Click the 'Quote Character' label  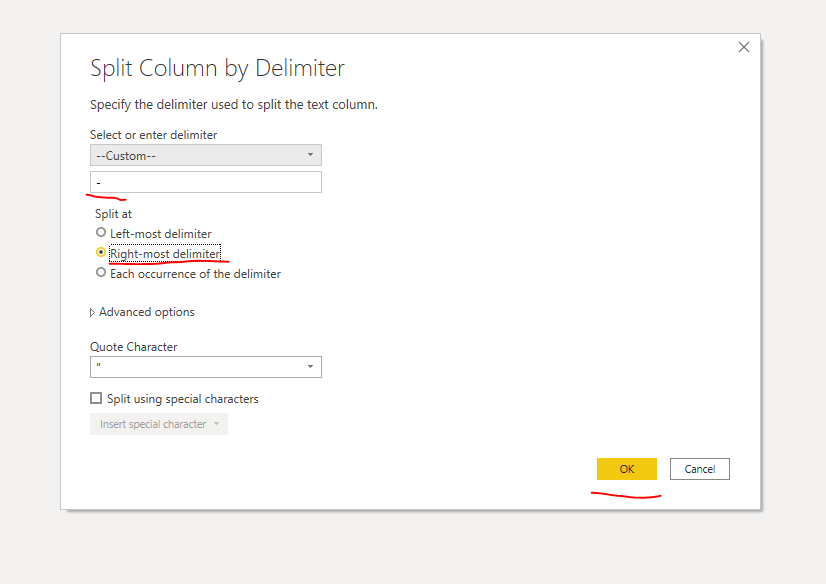(x=133, y=347)
